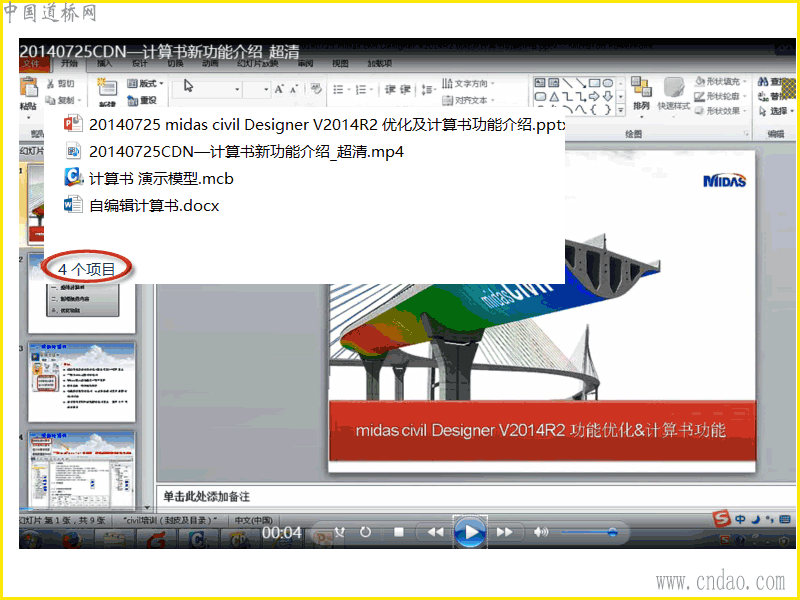Screen dimensions: 800x600
Task: Select the text box shape in gallery
Action: coord(540,83)
